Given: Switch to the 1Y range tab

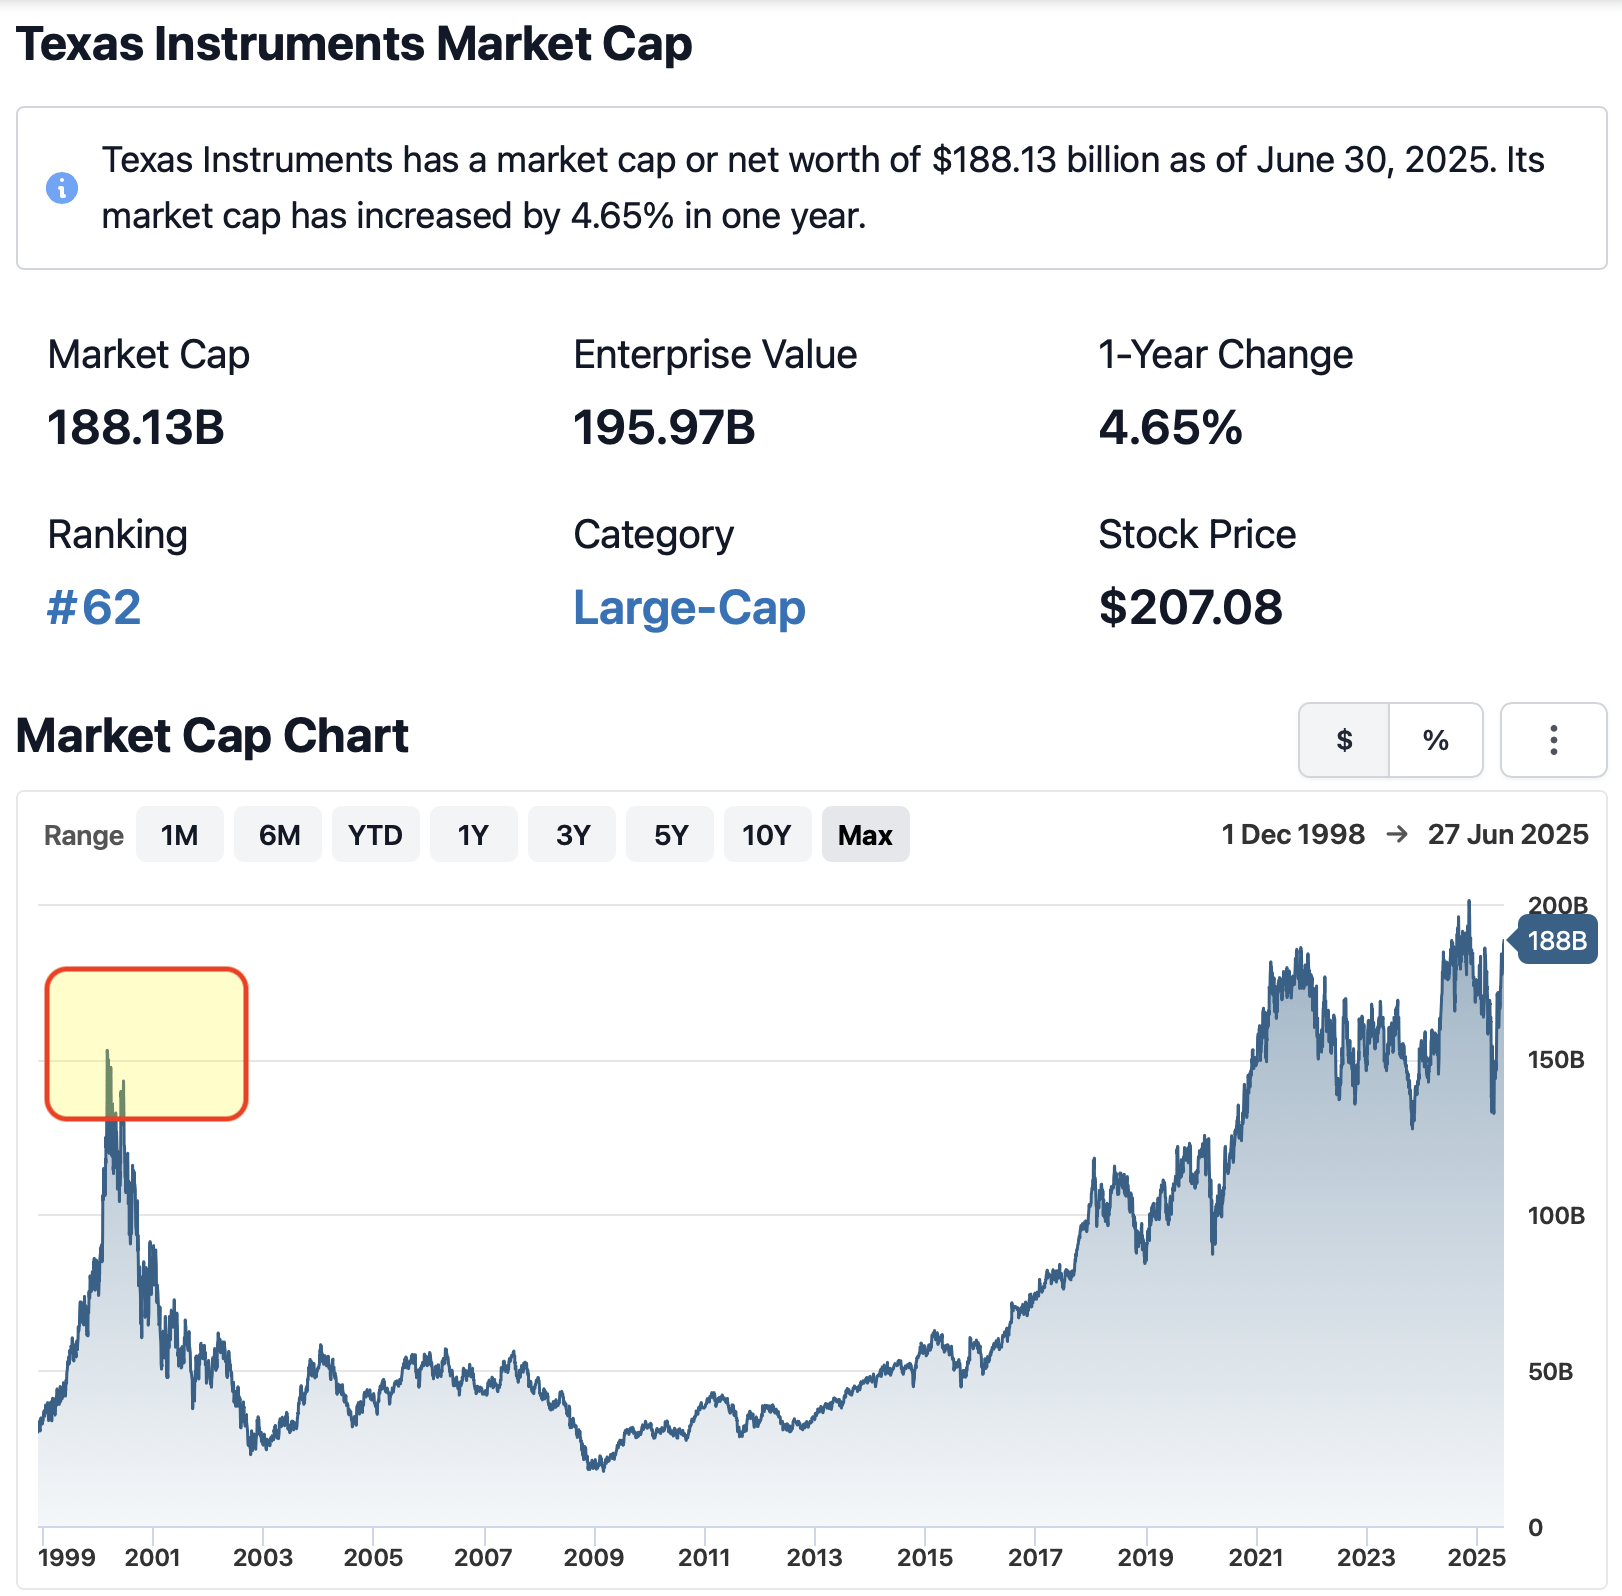Looking at the screenshot, I should (473, 833).
